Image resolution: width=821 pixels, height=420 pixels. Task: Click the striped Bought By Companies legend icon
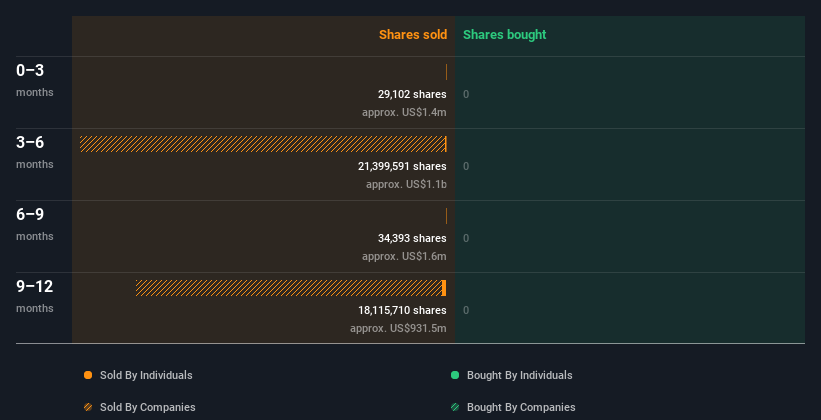[x=455, y=407]
